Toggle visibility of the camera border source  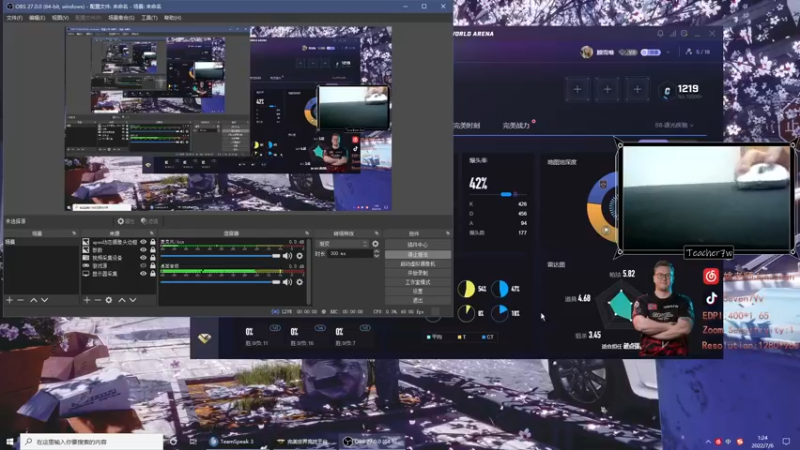143,242
